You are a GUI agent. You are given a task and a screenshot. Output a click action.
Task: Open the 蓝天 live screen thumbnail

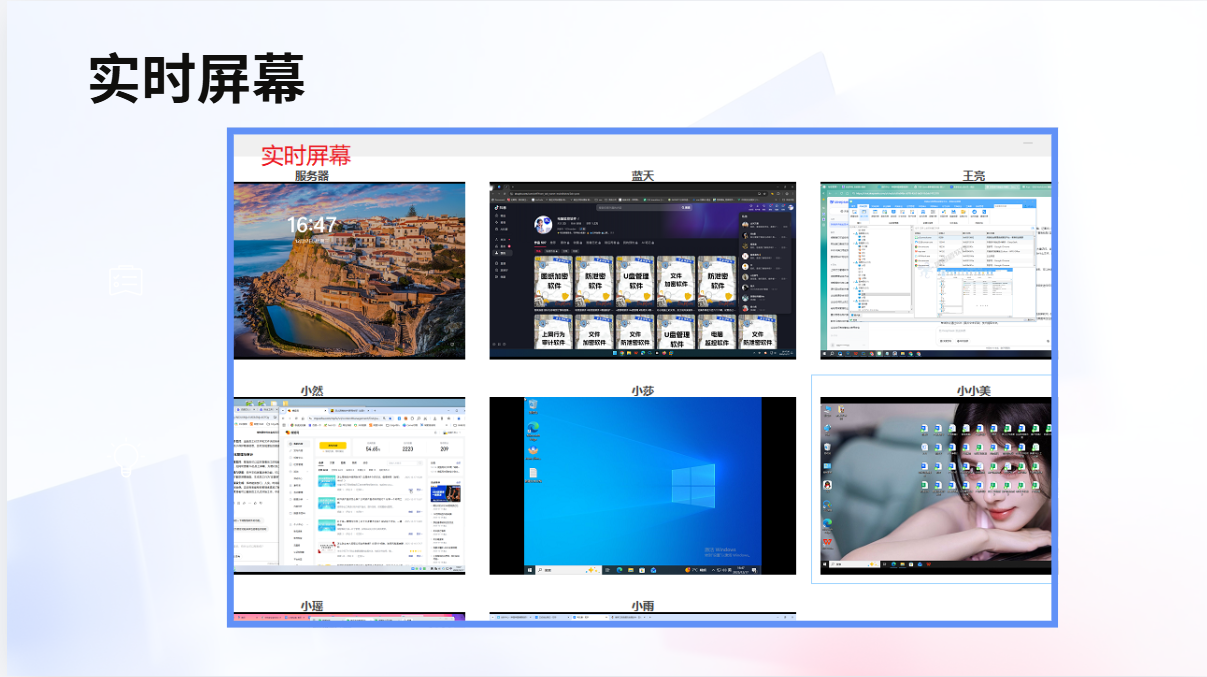pos(642,270)
